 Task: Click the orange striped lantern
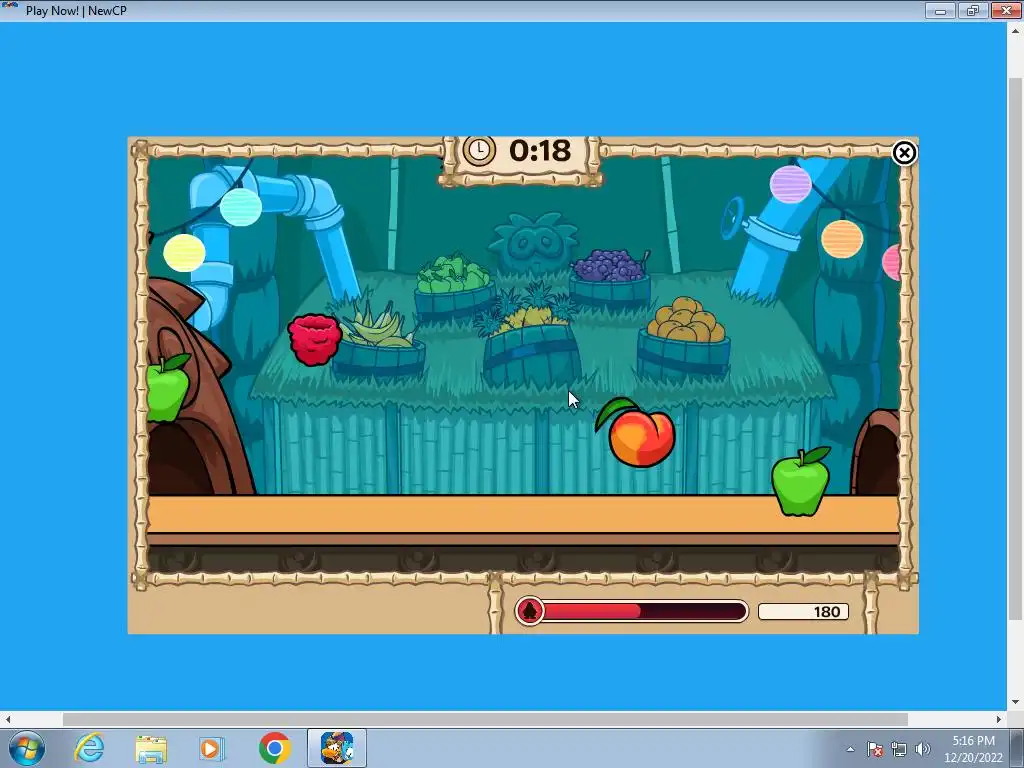click(842, 239)
